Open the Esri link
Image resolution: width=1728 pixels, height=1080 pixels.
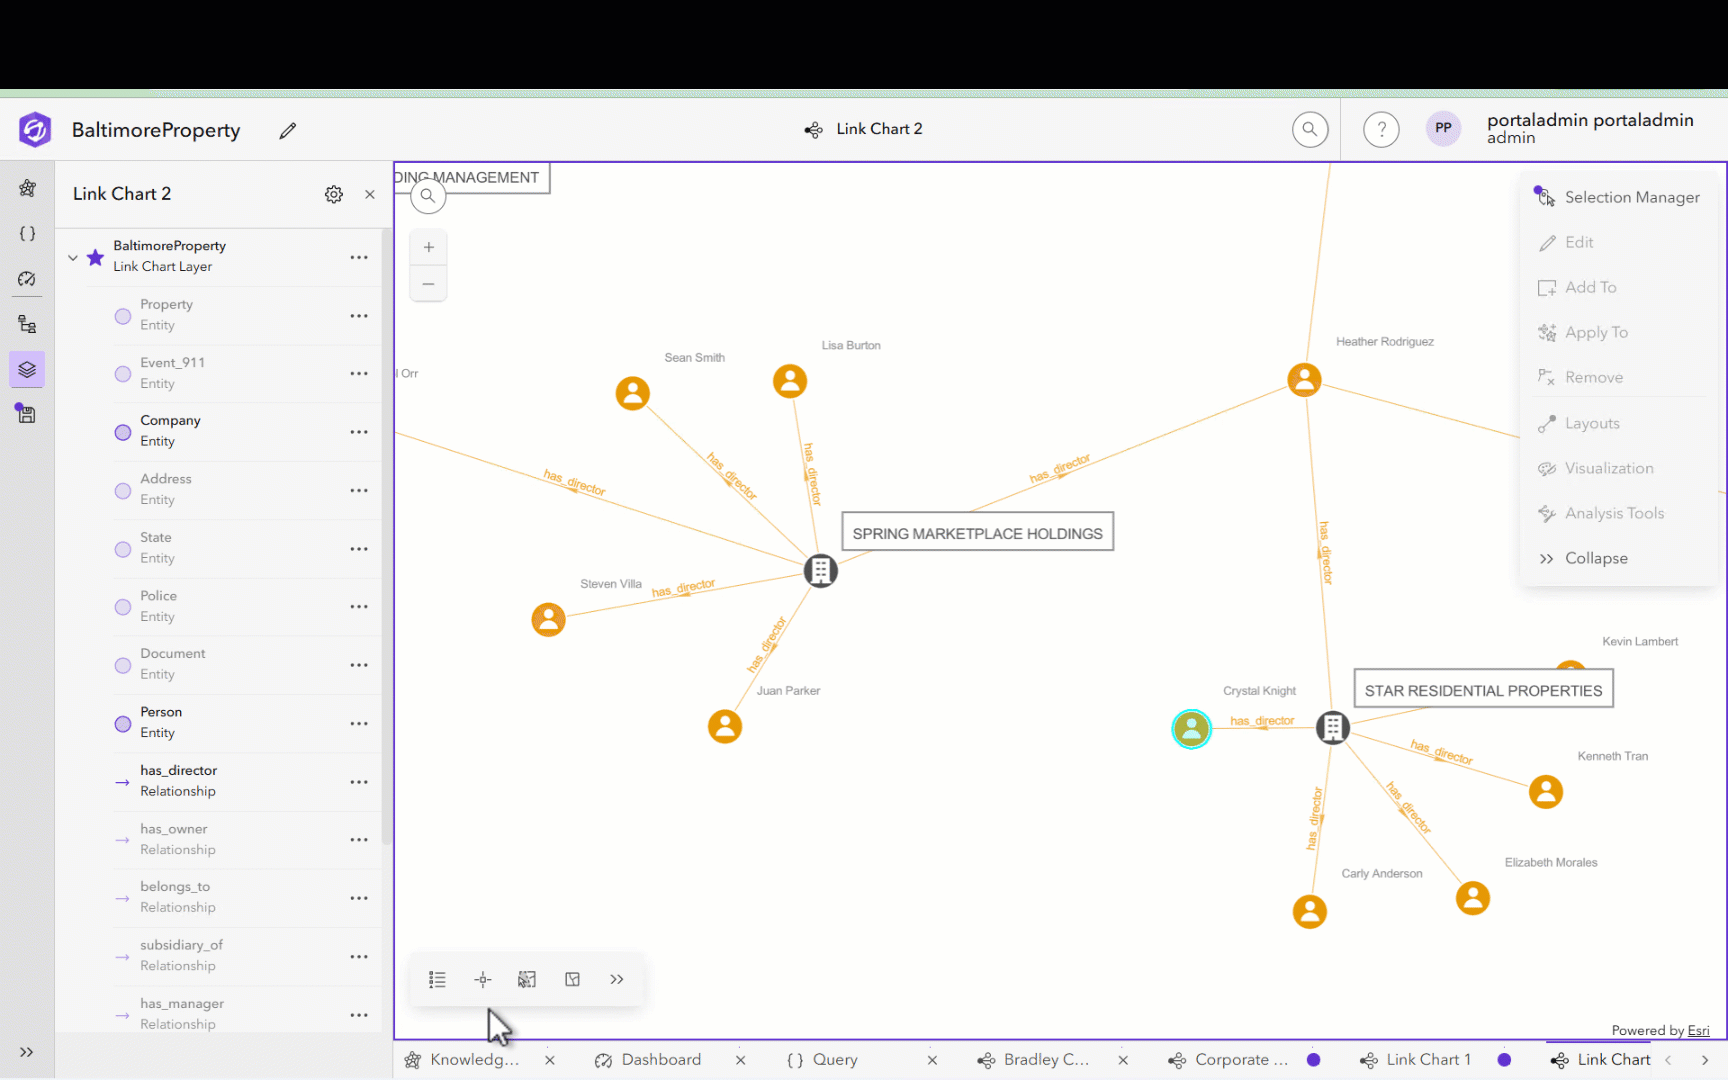pos(1699,1030)
